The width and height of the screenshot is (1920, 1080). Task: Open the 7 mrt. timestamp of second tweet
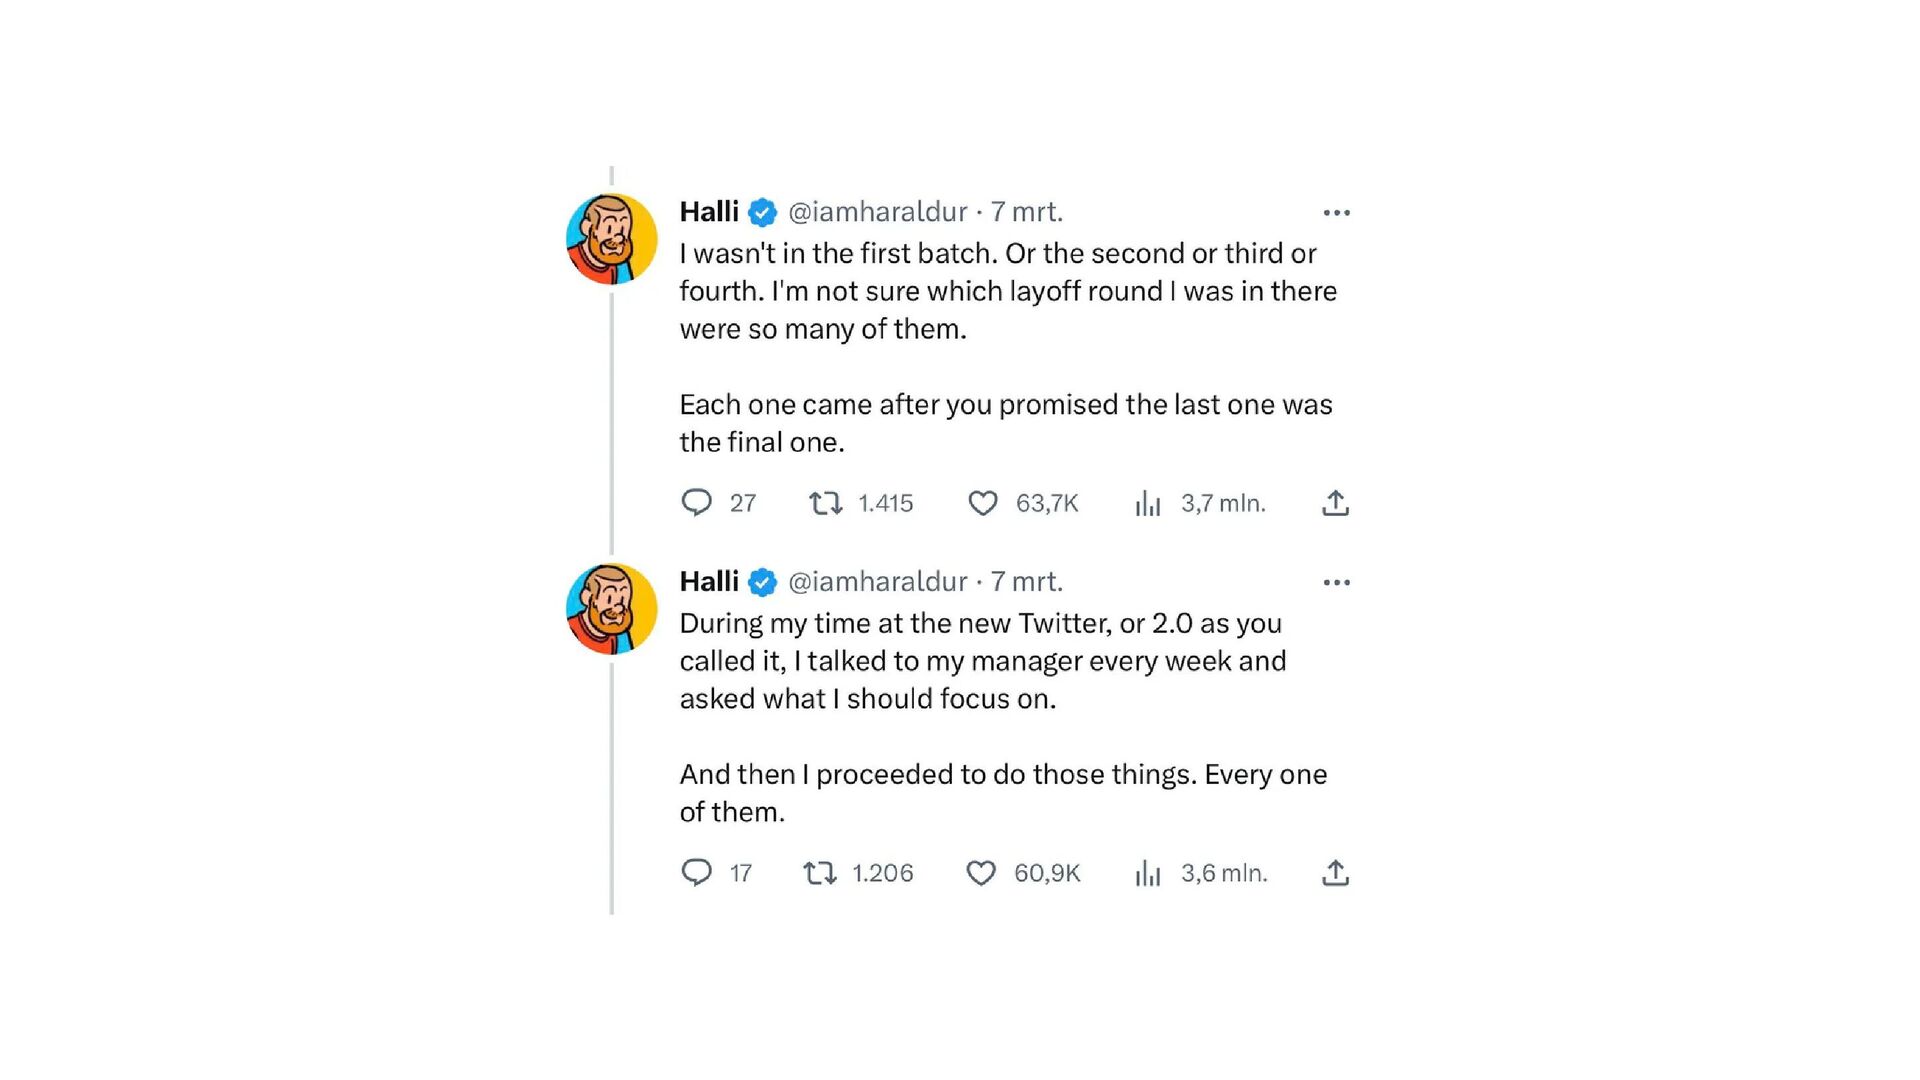click(x=1026, y=582)
